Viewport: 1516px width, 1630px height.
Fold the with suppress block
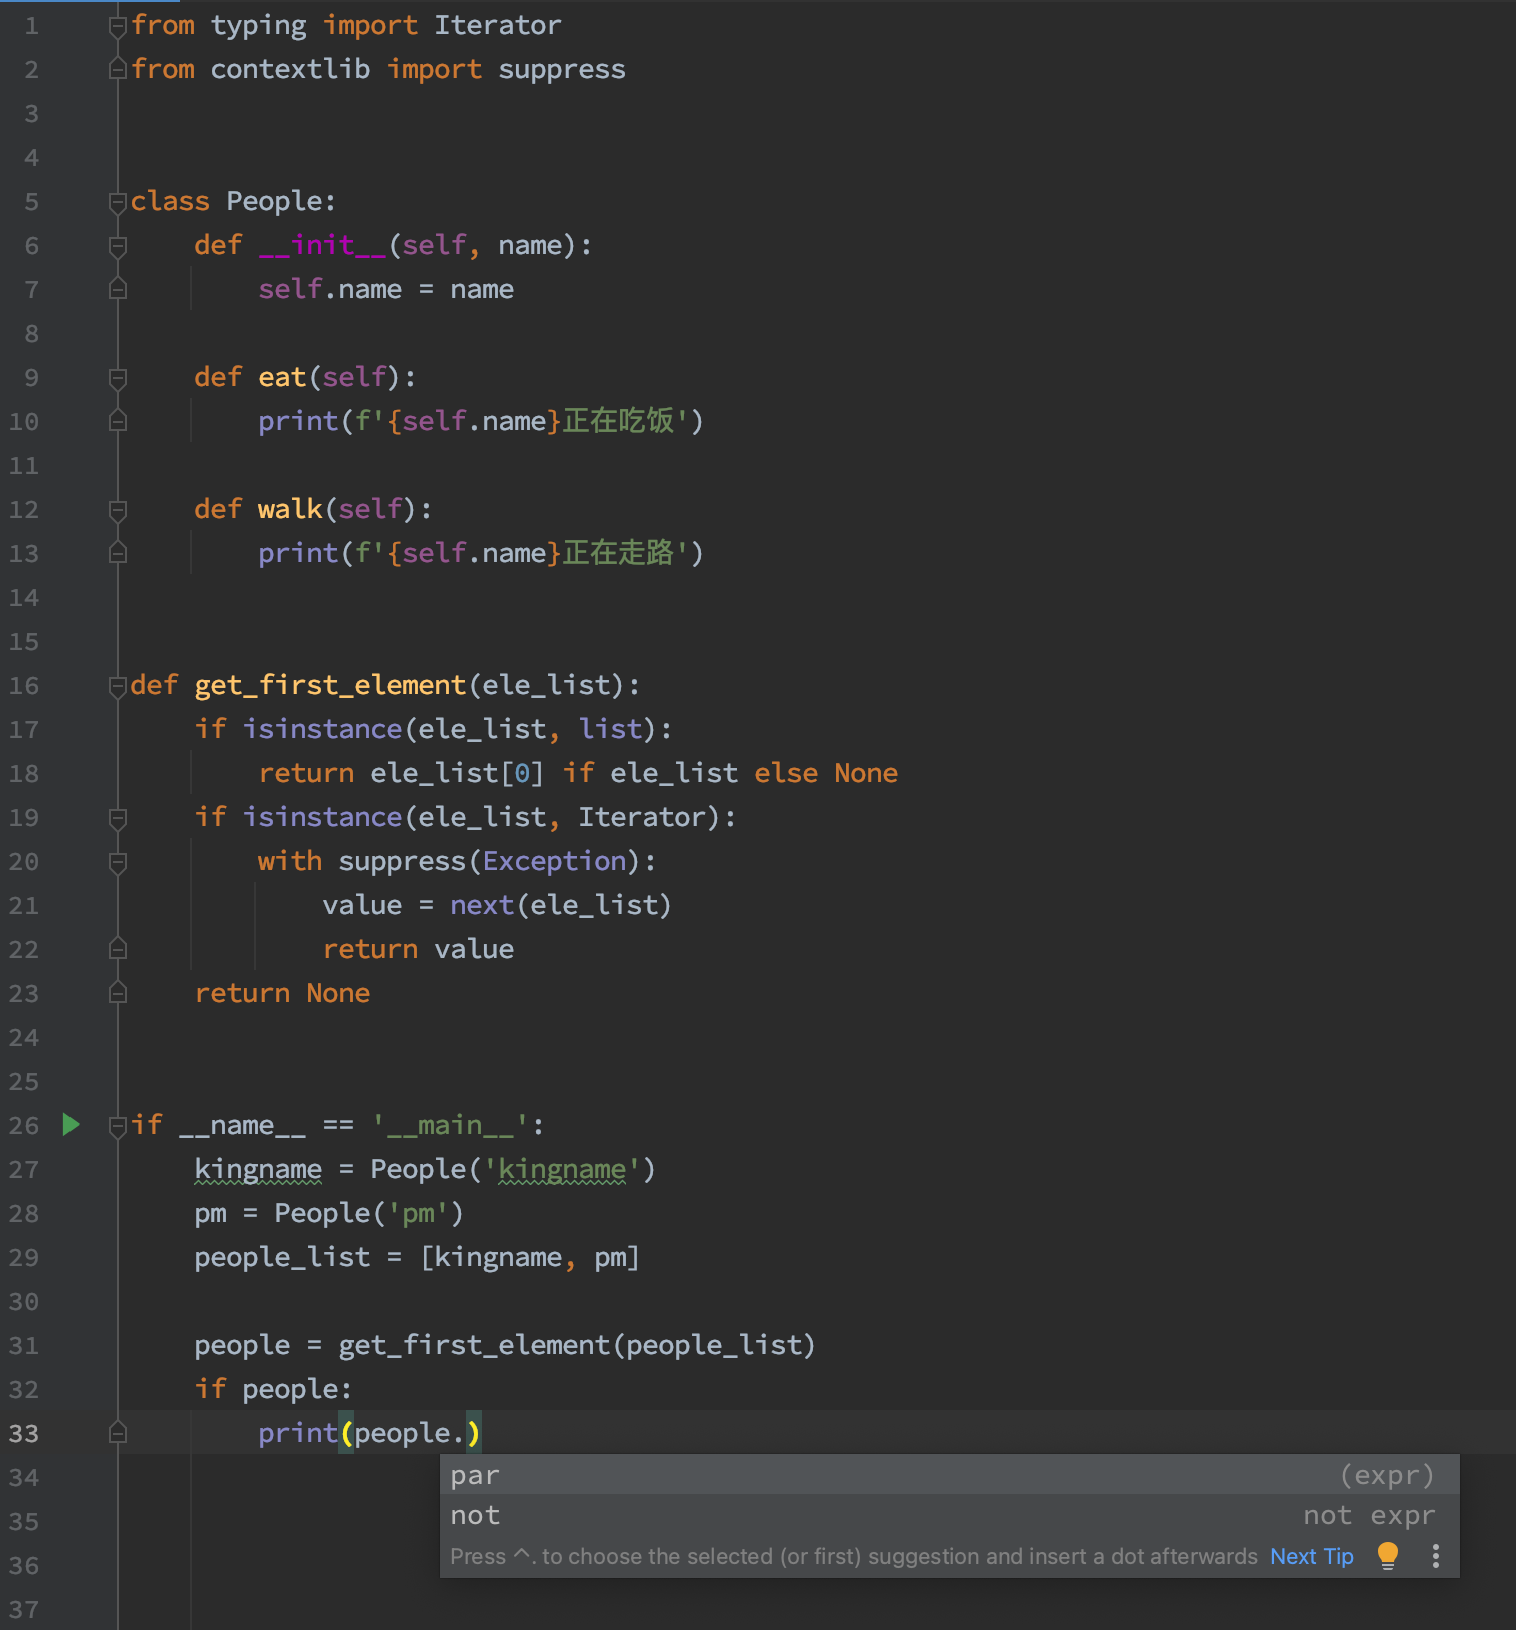tap(117, 862)
